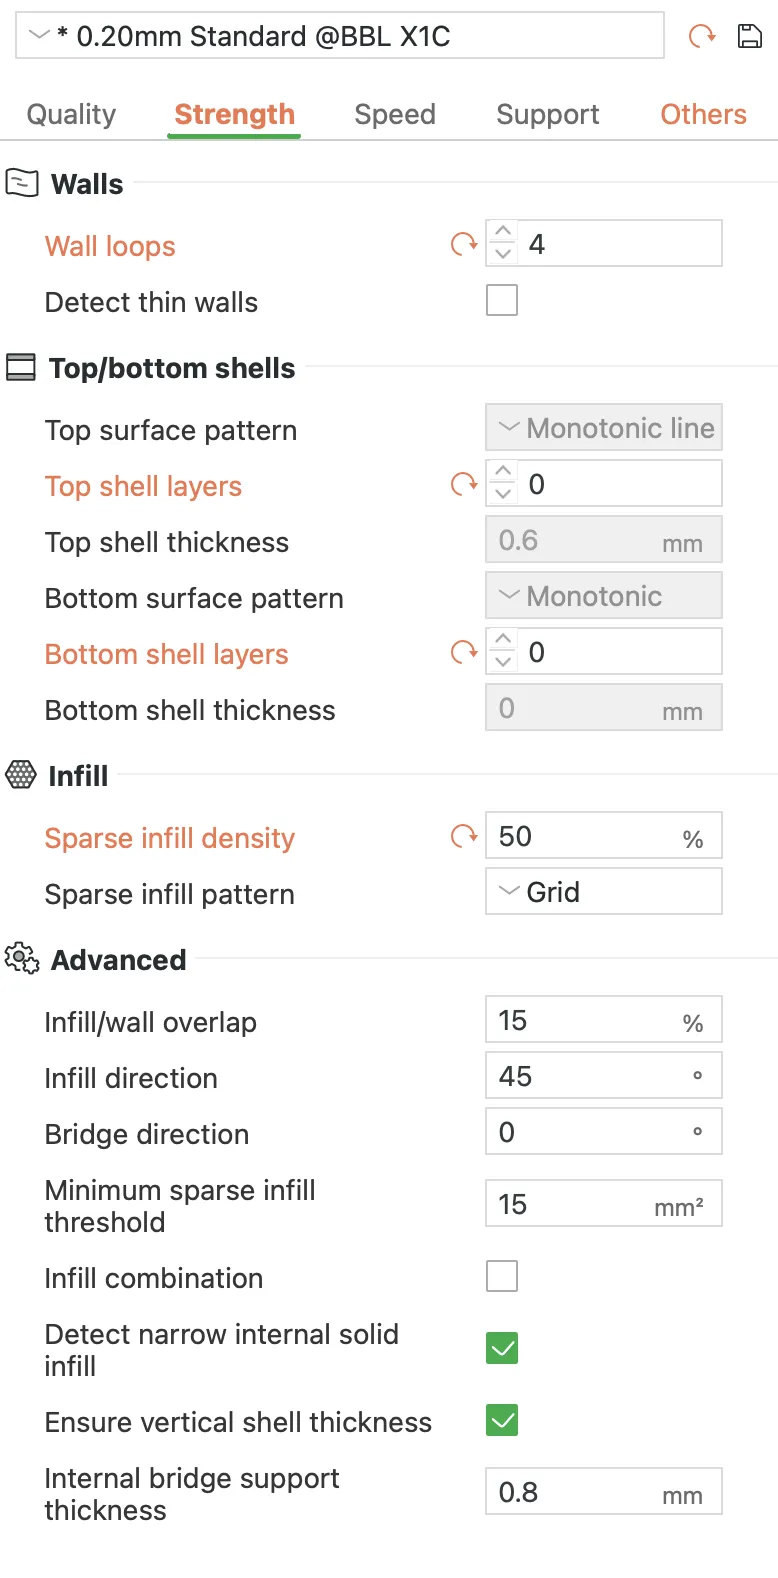
Task: Open the 0.20mm Standard preset dropdown
Action: click(x=340, y=36)
